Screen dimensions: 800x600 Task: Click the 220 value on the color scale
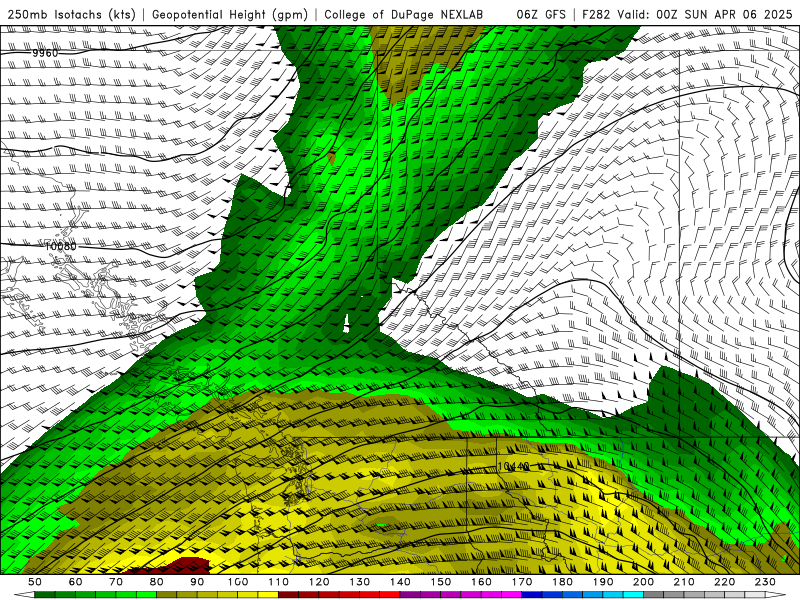(724, 582)
